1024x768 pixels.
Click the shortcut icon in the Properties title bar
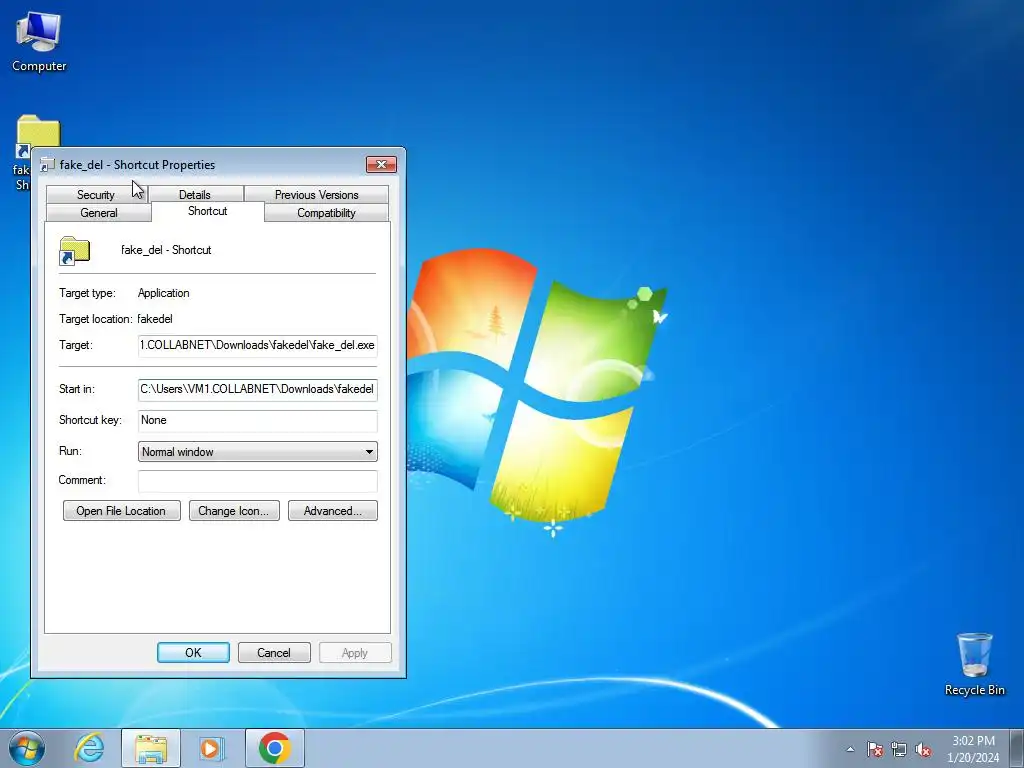click(47, 165)
